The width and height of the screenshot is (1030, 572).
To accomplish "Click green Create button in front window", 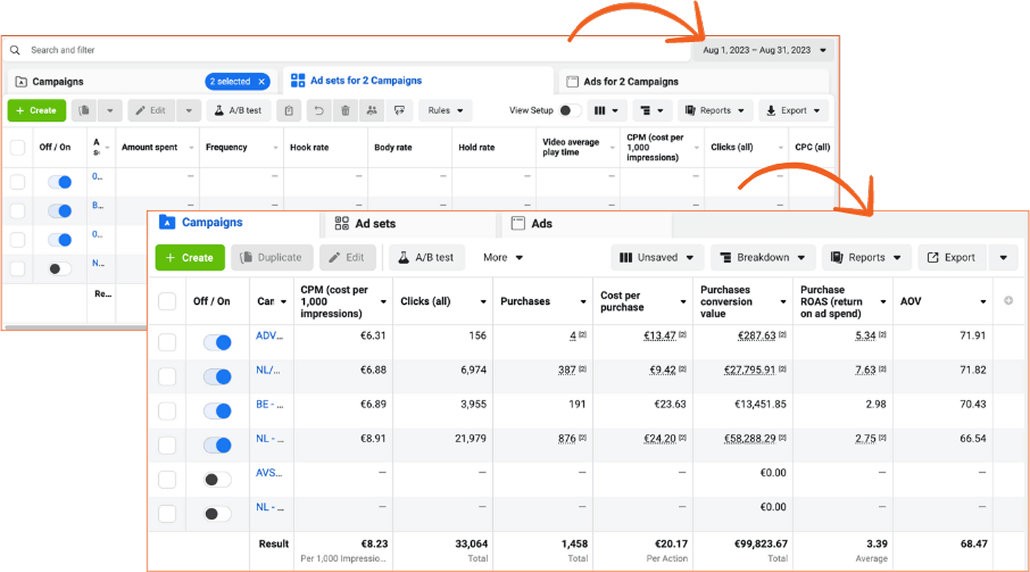I will (190, 257).
